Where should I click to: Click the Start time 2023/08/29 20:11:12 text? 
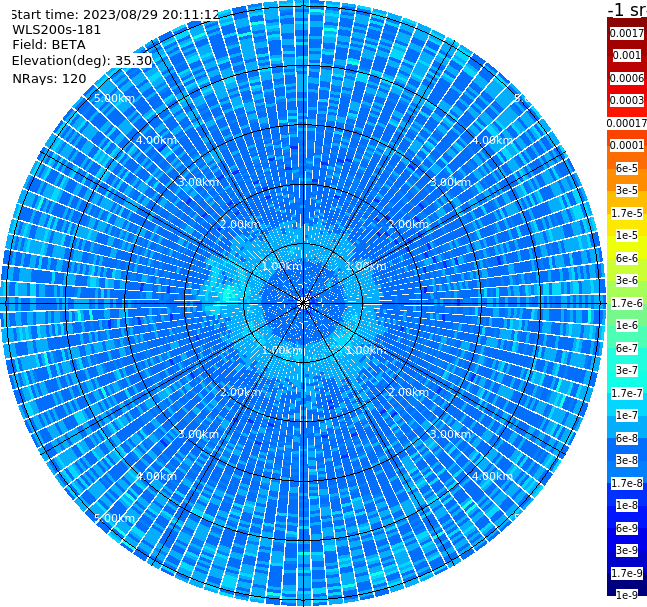coord(115,15)
